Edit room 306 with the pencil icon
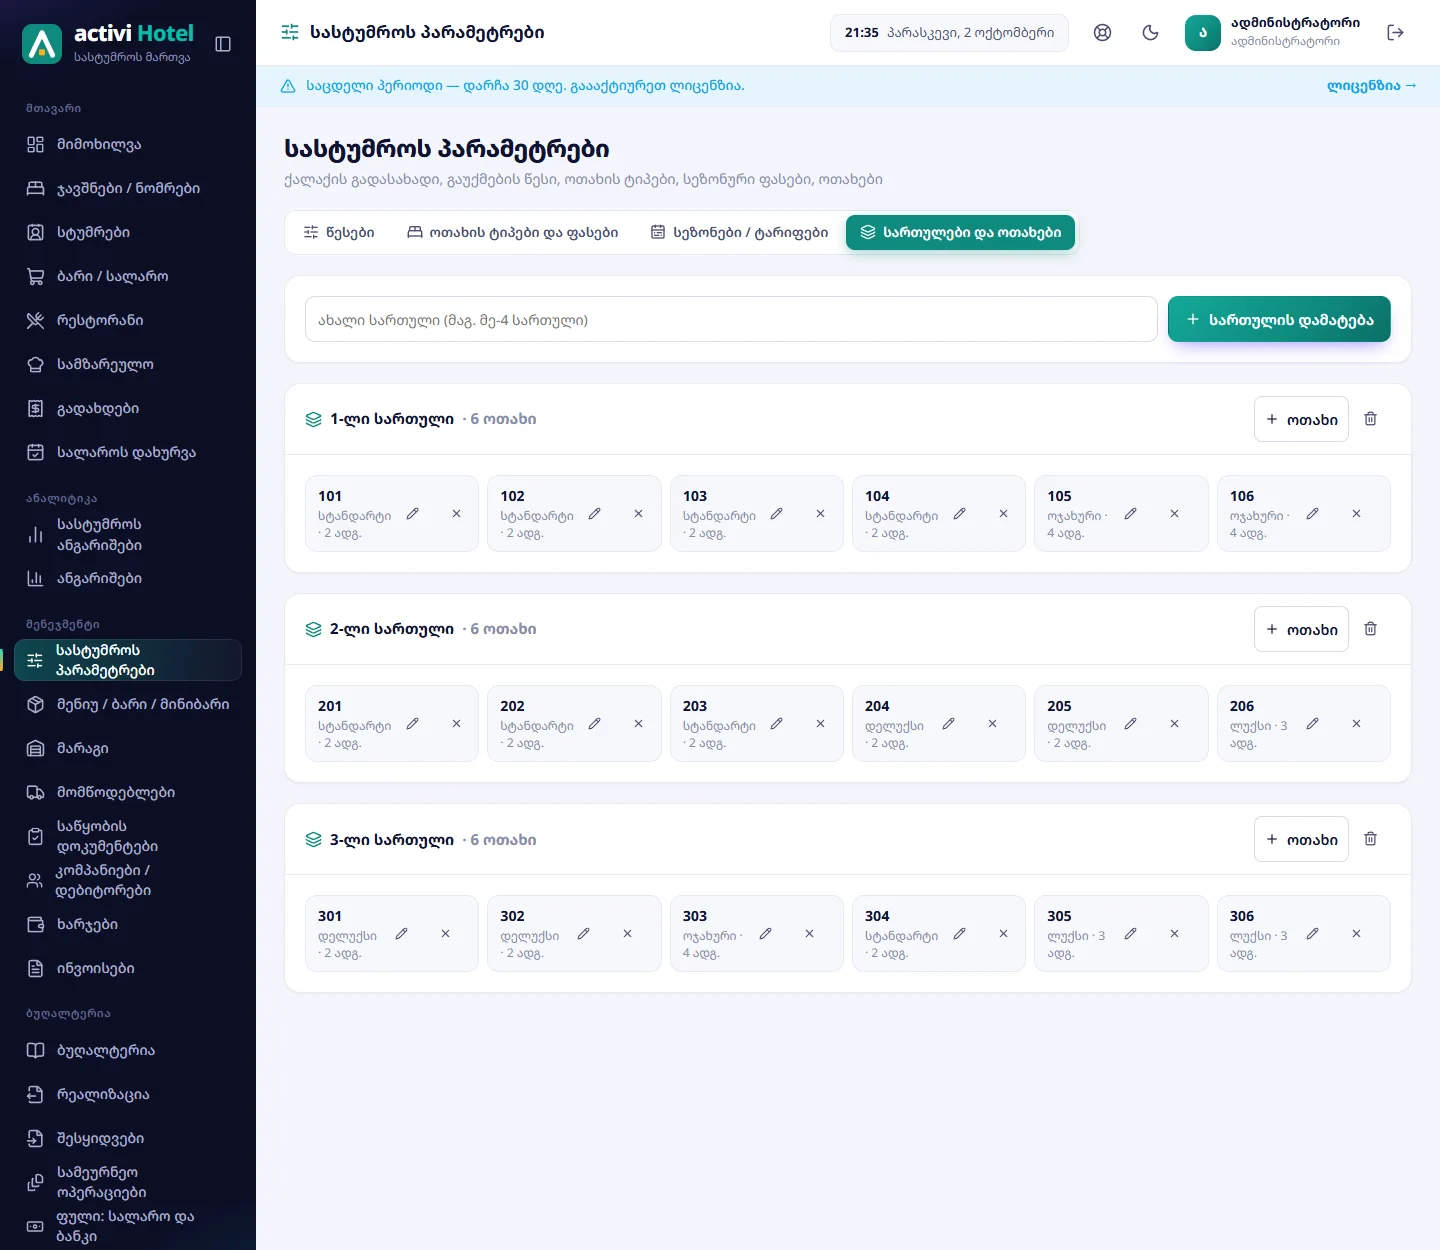Image resolution: width=1440 pixels, height=1250 pixels. click(1312, 934)
